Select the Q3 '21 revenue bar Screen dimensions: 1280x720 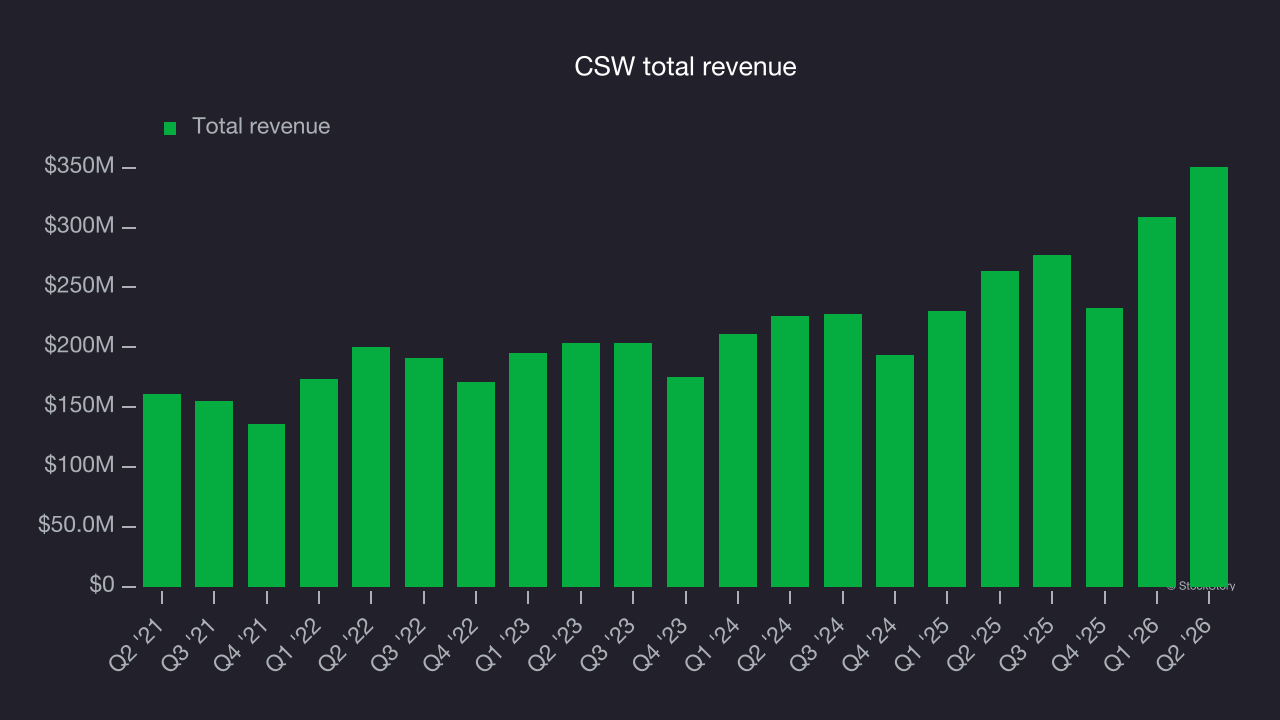coord(214,494)
